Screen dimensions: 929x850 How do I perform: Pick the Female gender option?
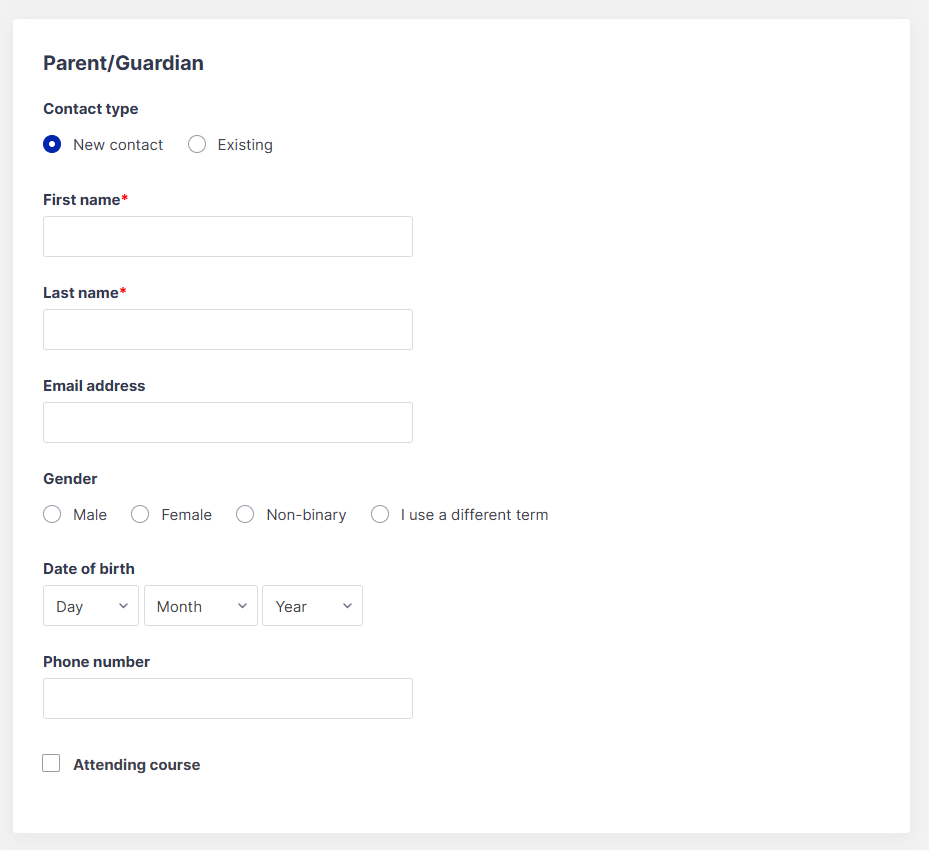(140, 514)
